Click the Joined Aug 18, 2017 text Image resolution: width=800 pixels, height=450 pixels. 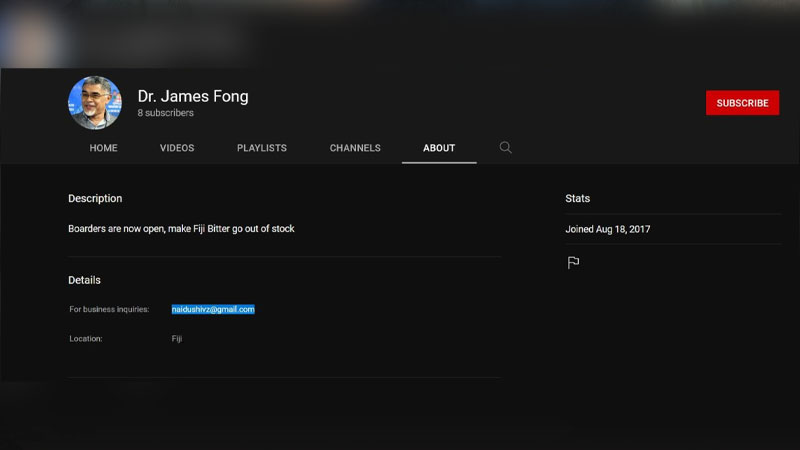click(x=608, y=229)
